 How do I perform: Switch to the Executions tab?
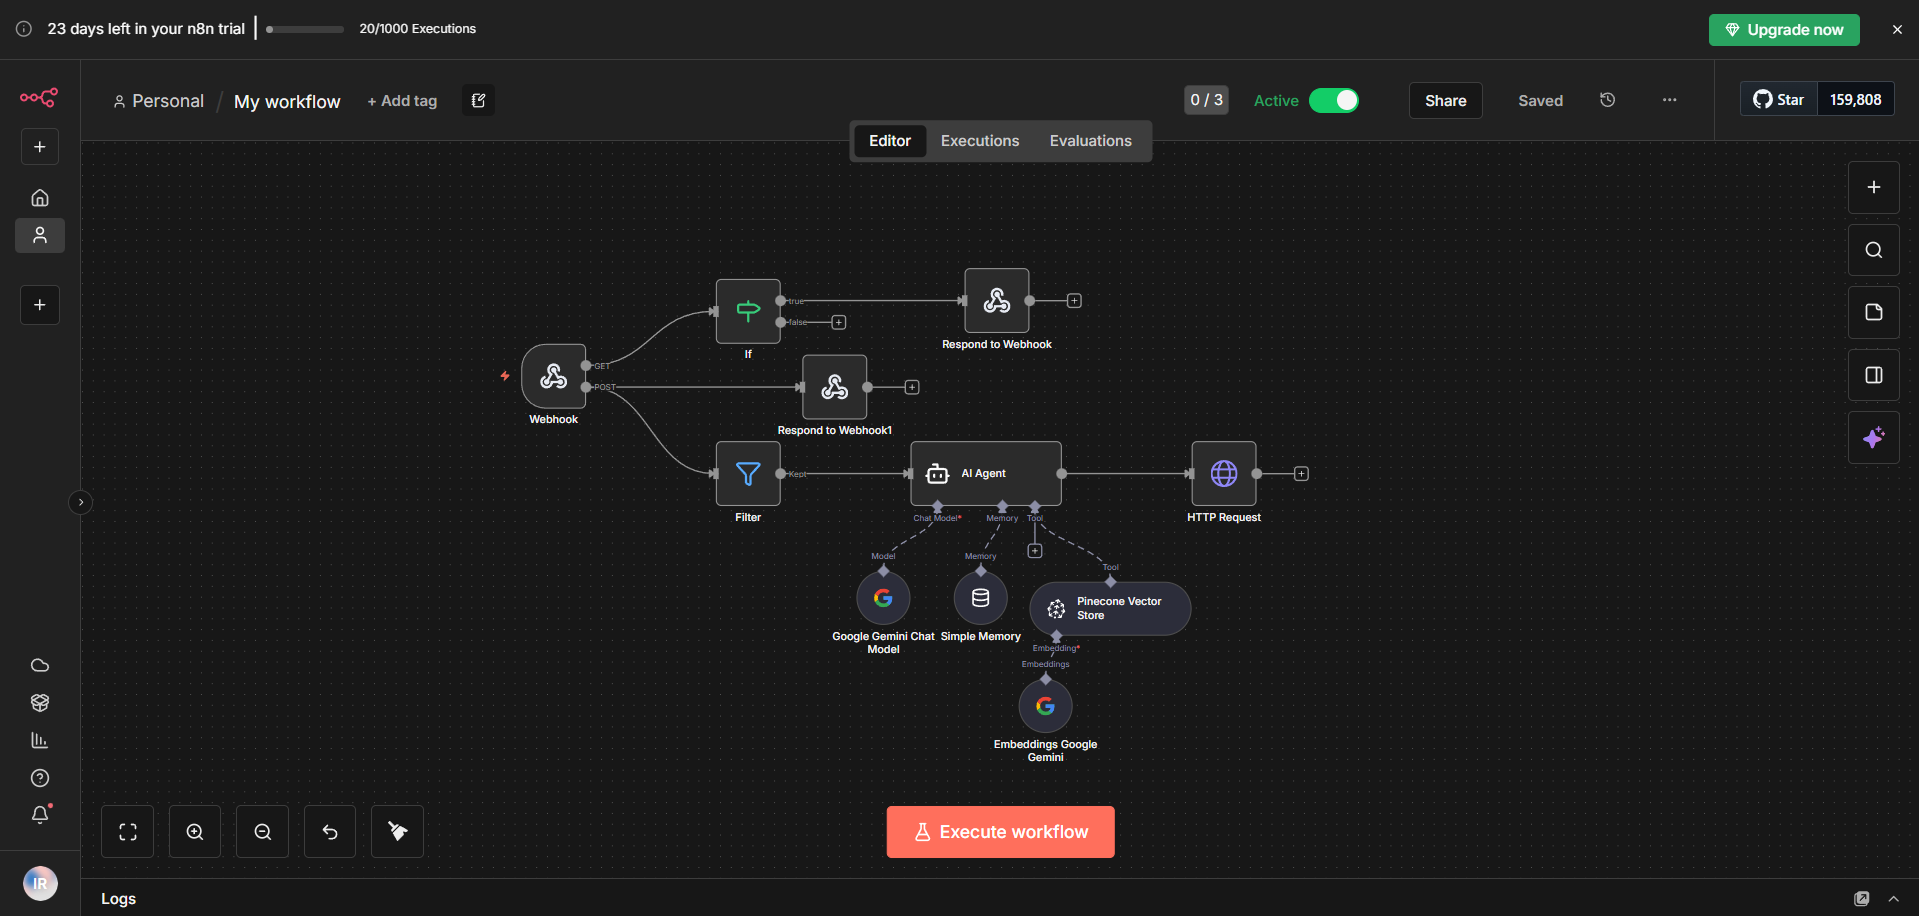coord(979,140)
